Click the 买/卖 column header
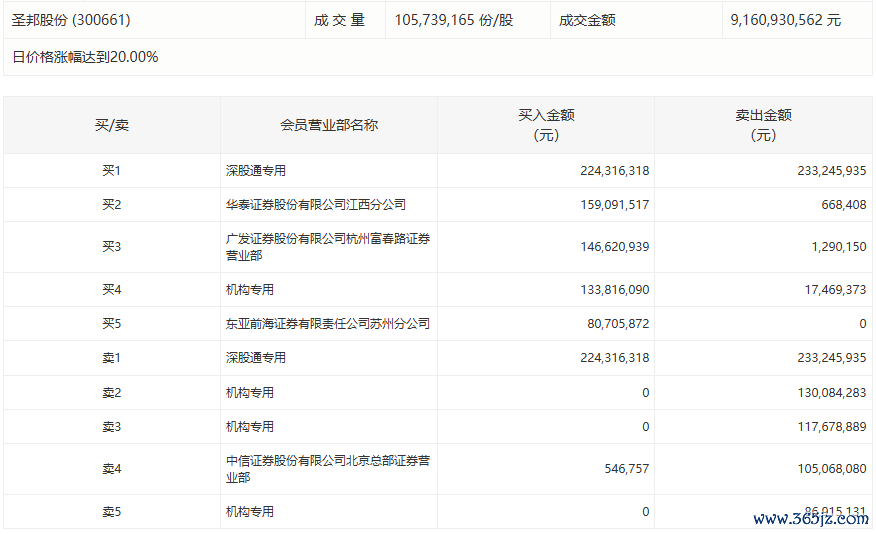The image size is (876, 534). tap(111, 125)
